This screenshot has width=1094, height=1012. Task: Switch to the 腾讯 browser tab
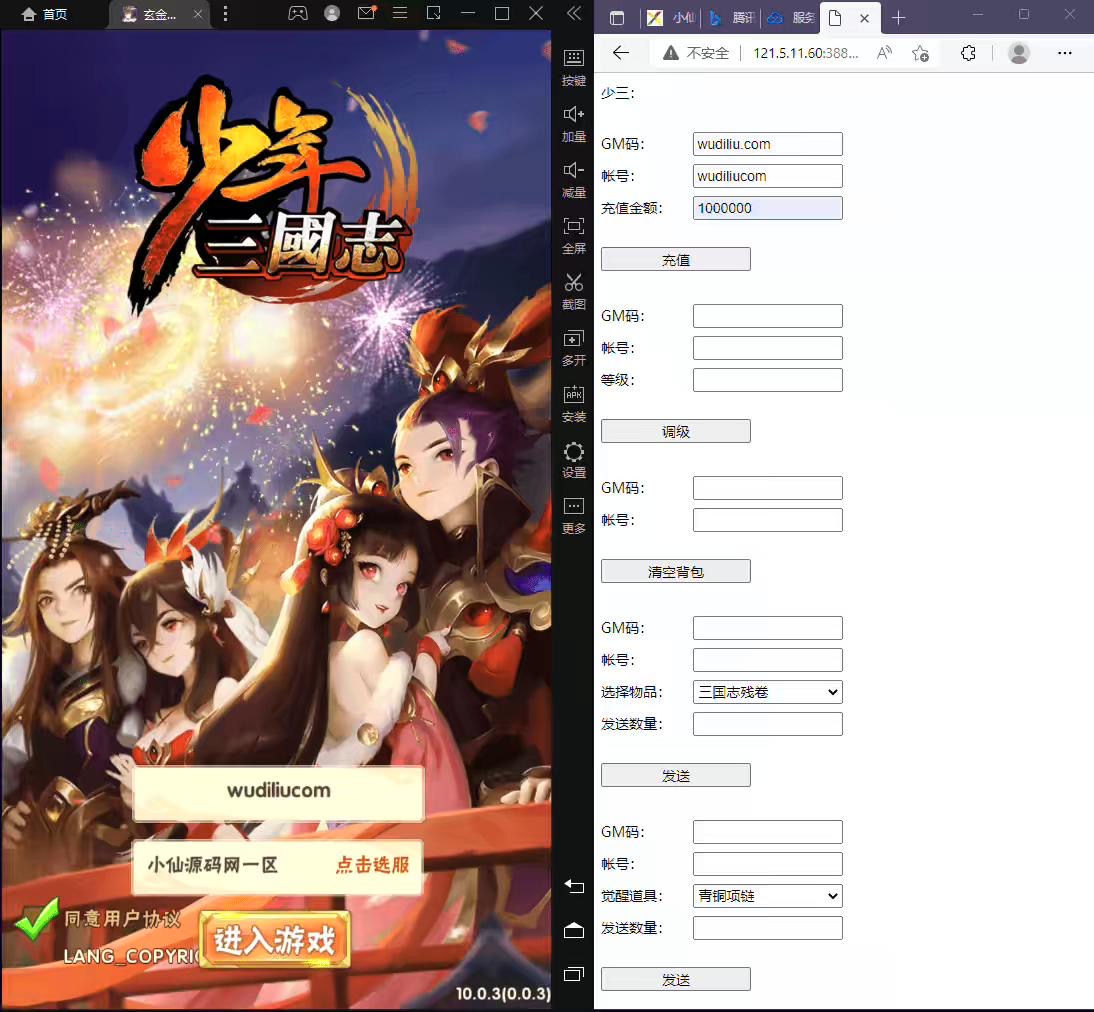click(x=732, y=18)
